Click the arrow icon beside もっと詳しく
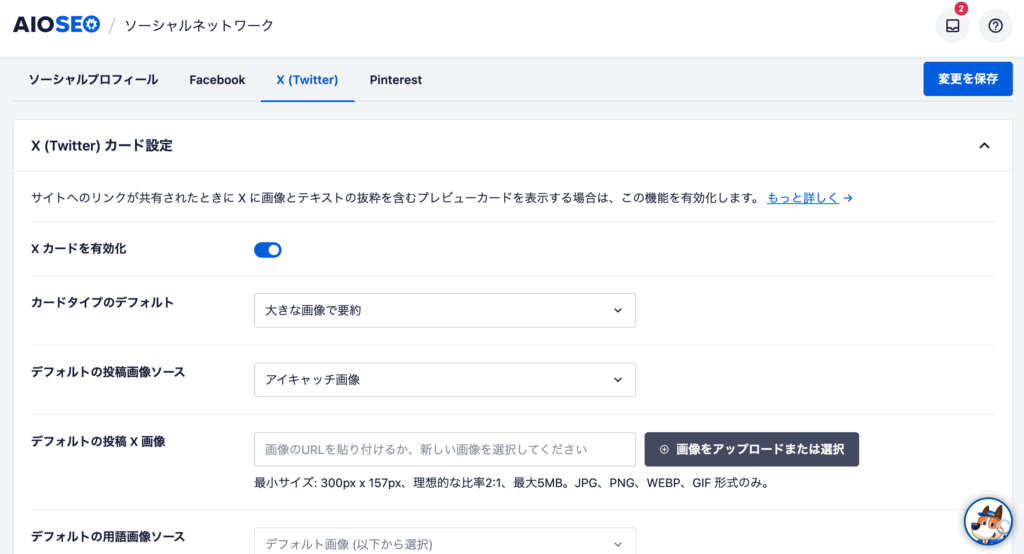Screen dimensions: 1024x554 pyautogui.click(x=848, y=198)
